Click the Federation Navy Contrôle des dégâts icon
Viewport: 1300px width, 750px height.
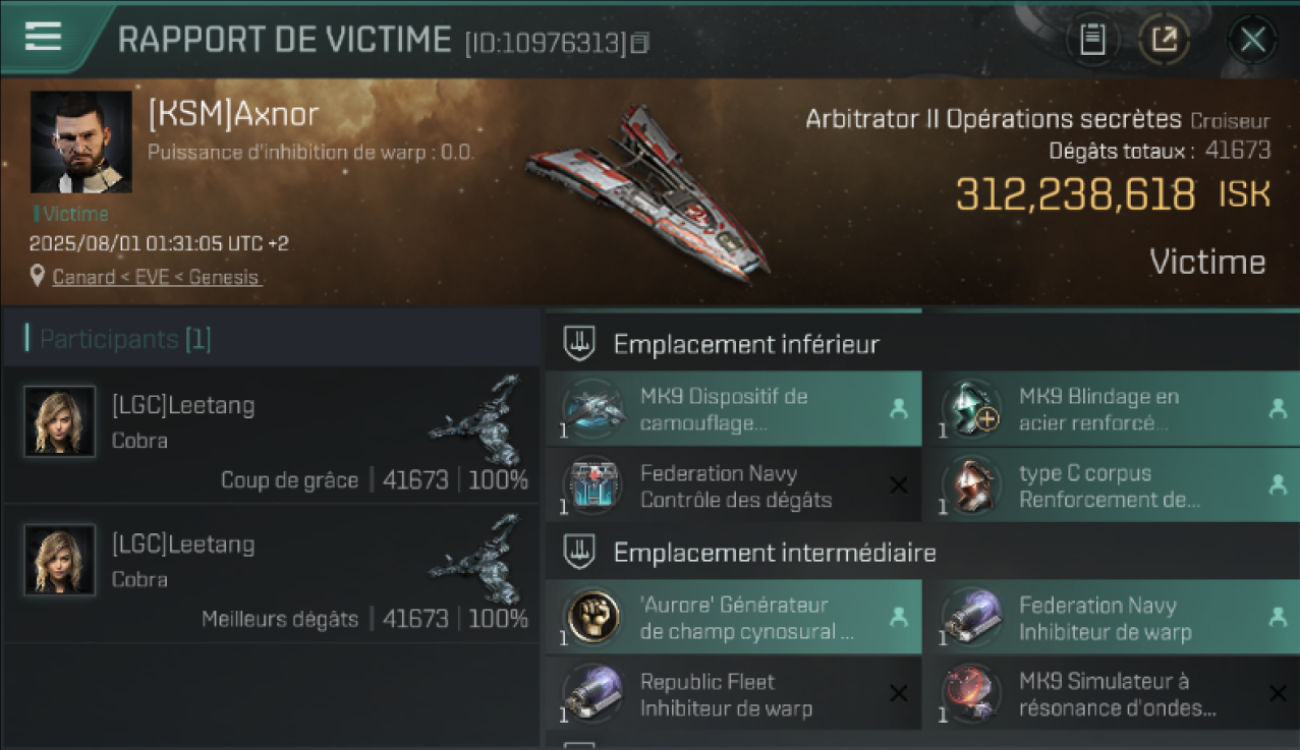pyautogui.click(x=594, y=486)
